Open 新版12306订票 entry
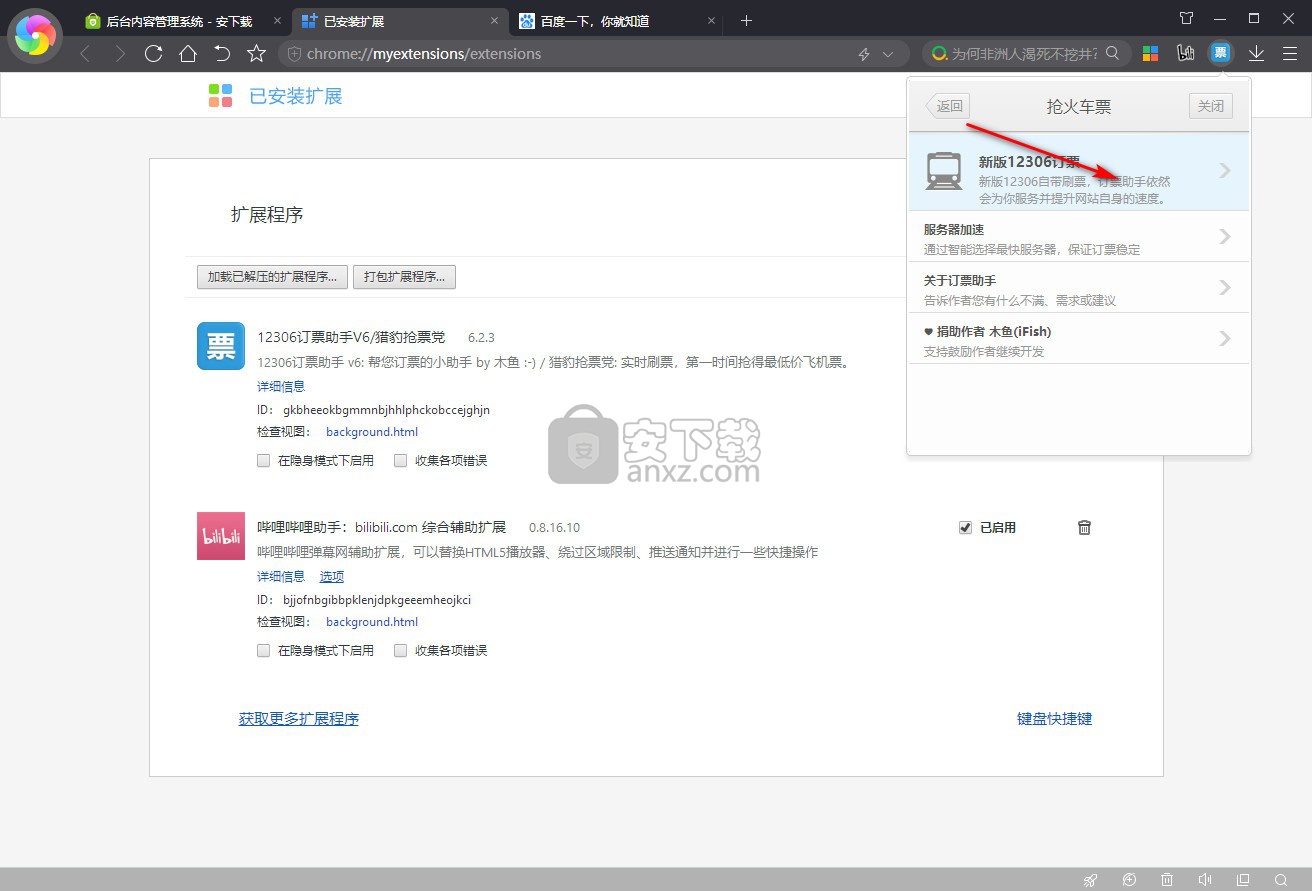Image resolution: width=1312 pixels, height=891 pixels. 1078,171
